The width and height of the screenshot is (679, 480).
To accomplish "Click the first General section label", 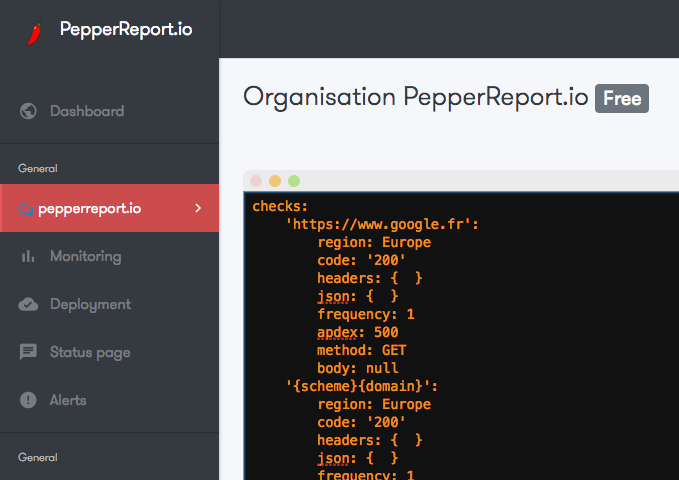I will click(38, 169).
